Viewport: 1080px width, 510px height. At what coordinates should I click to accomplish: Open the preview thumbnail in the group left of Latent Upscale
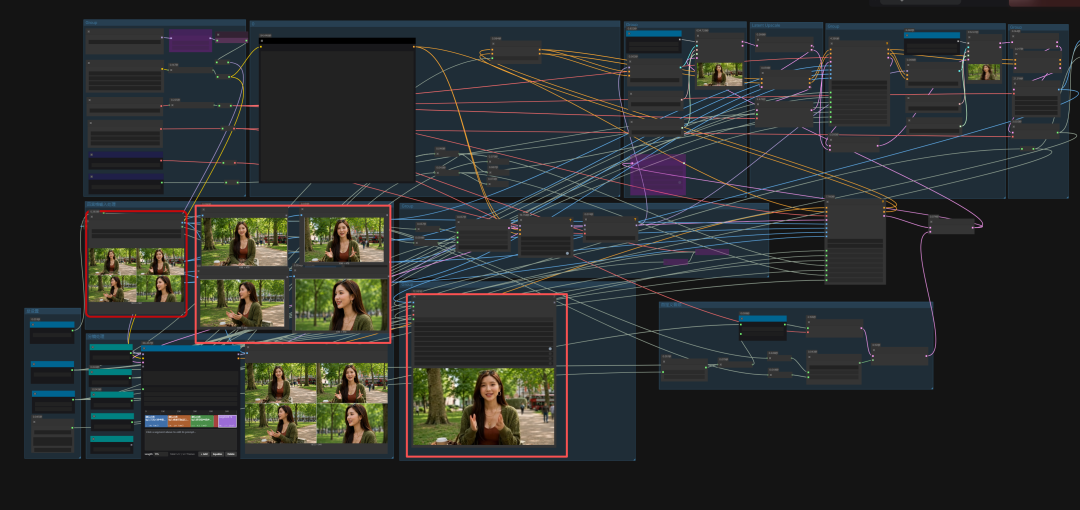tap(719, 74)
